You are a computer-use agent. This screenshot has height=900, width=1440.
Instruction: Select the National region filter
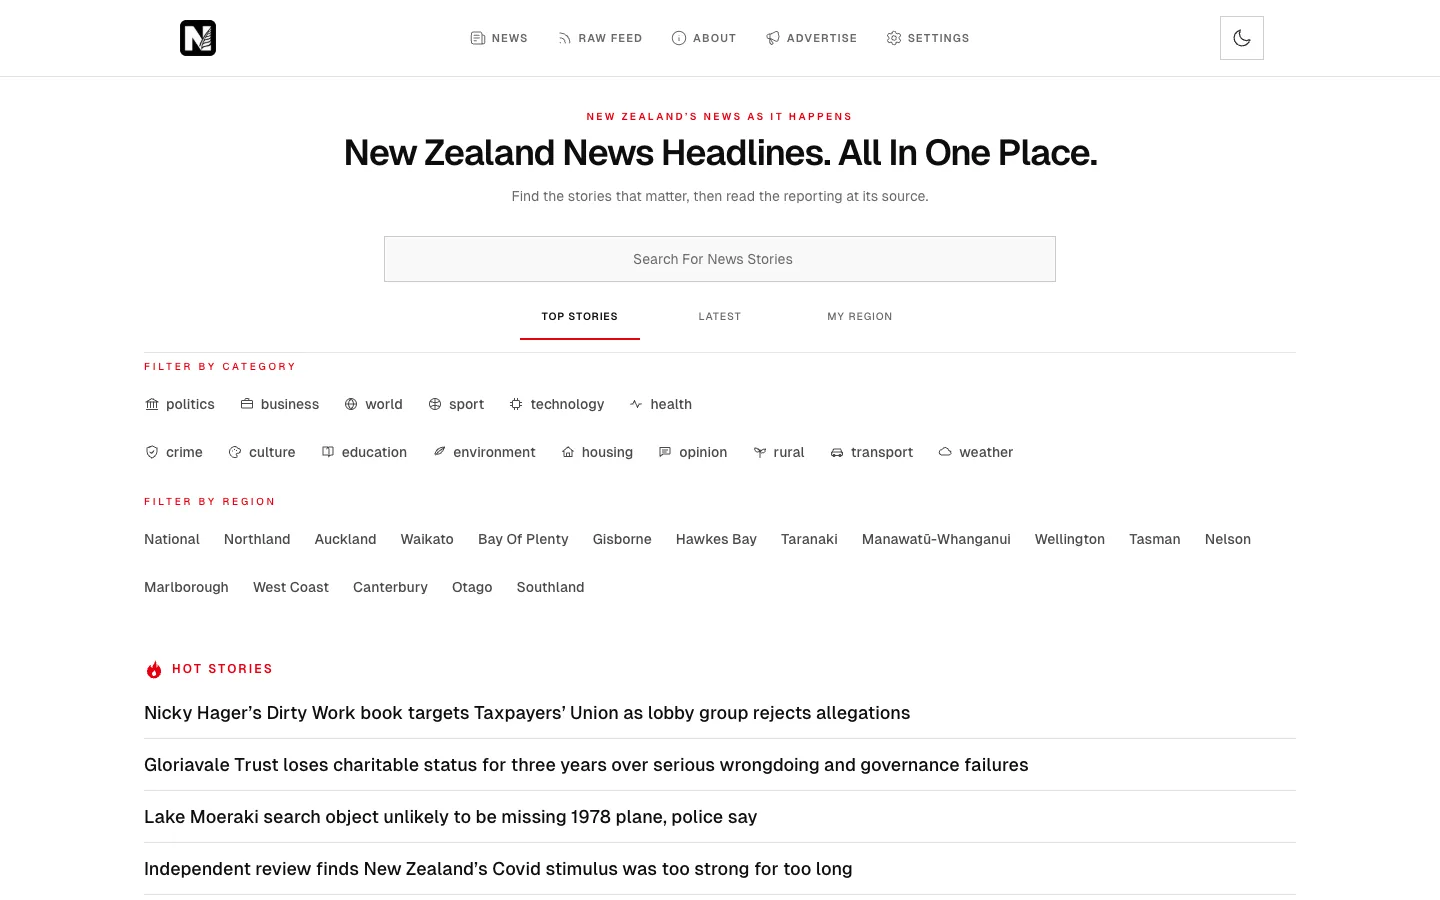point(172,539)
